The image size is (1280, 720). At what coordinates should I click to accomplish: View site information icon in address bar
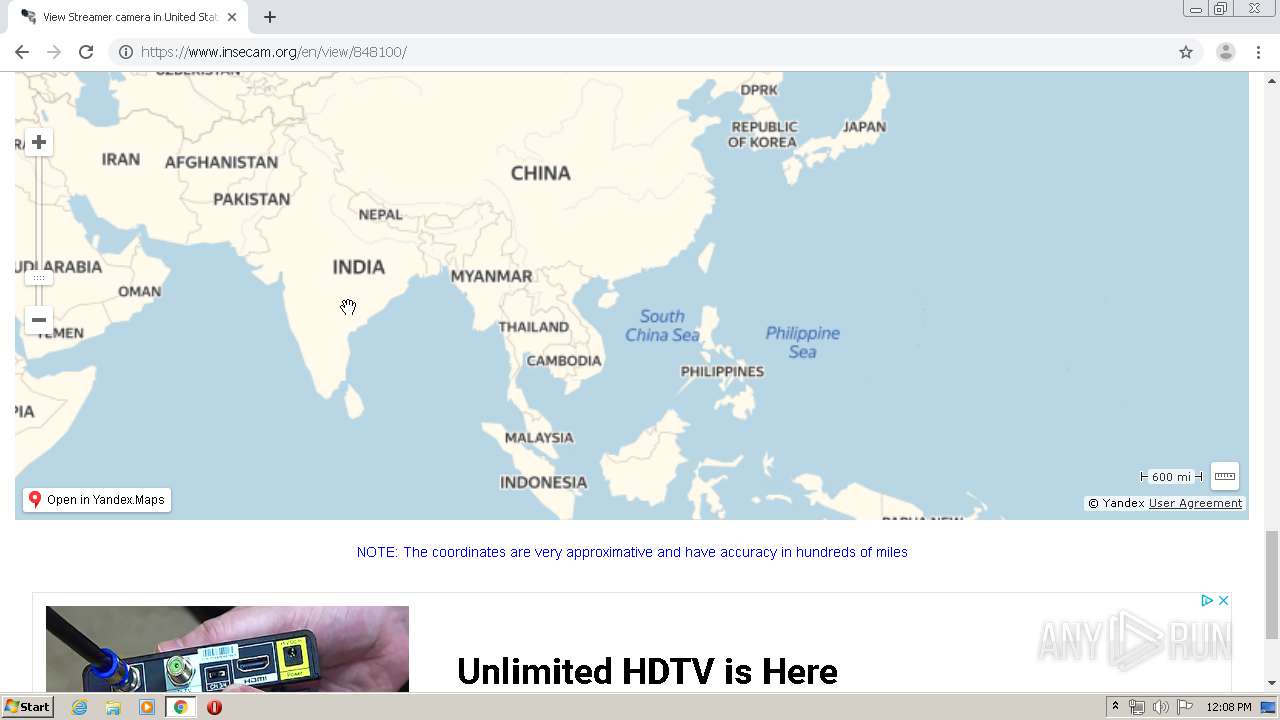coord(126,52)
